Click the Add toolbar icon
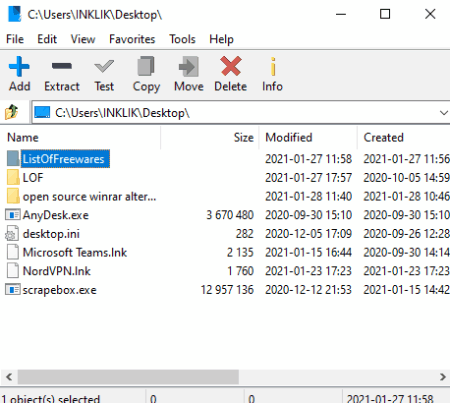Screen dimensions: 450x403 tap(19, 66)
